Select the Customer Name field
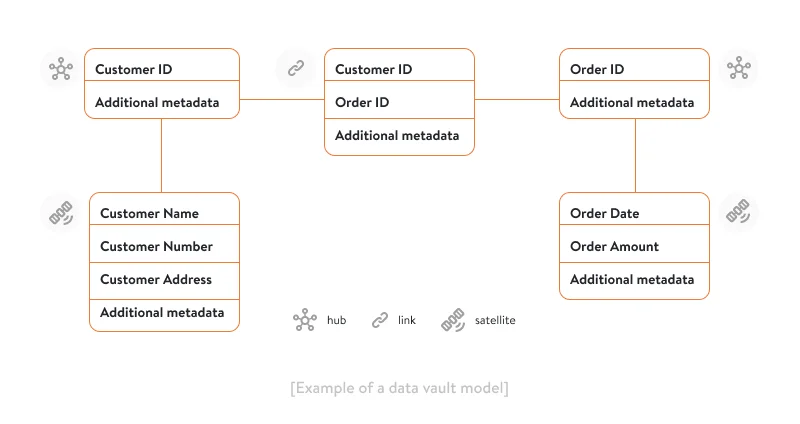 point(149,213)
